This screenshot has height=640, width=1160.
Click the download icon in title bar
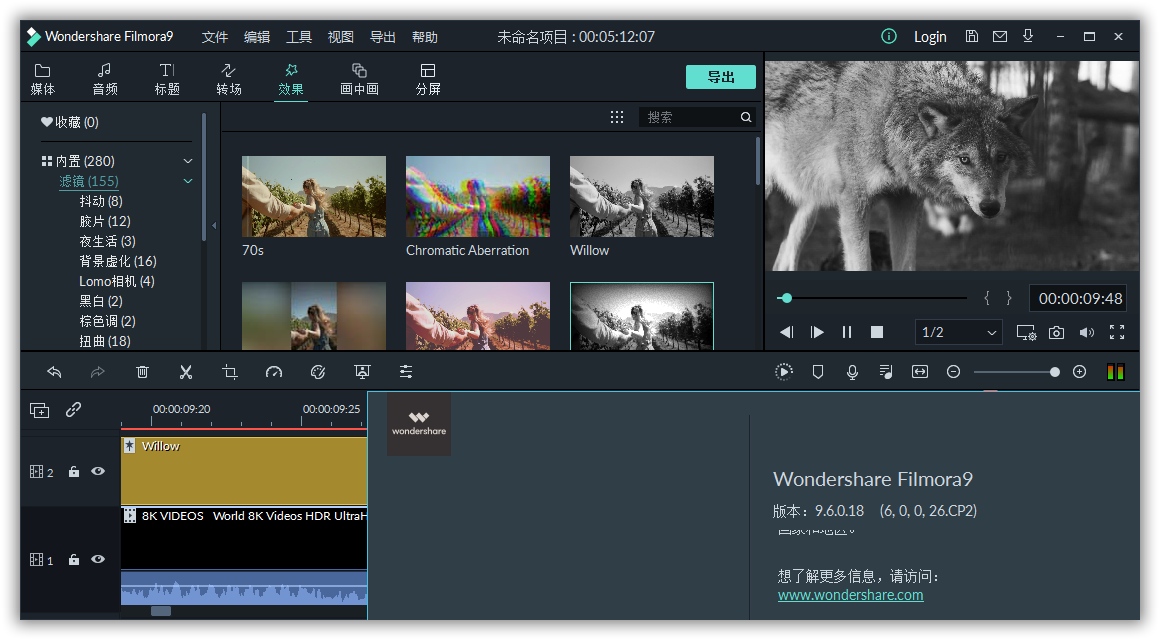click(x=1028, y=36)
